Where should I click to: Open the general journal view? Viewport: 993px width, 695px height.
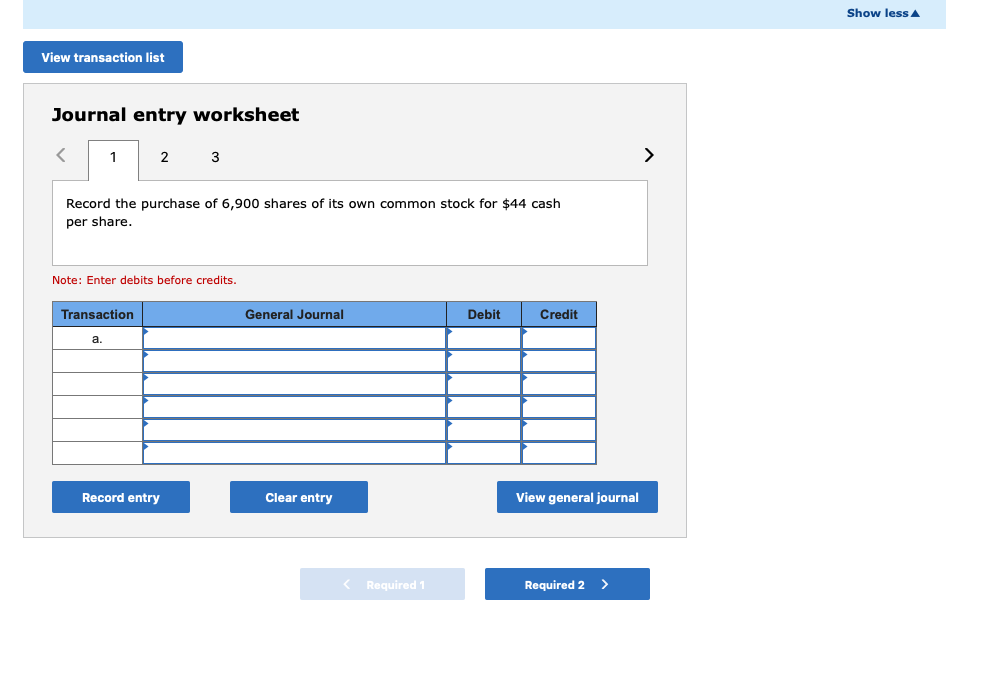click(x=577, y=497)
